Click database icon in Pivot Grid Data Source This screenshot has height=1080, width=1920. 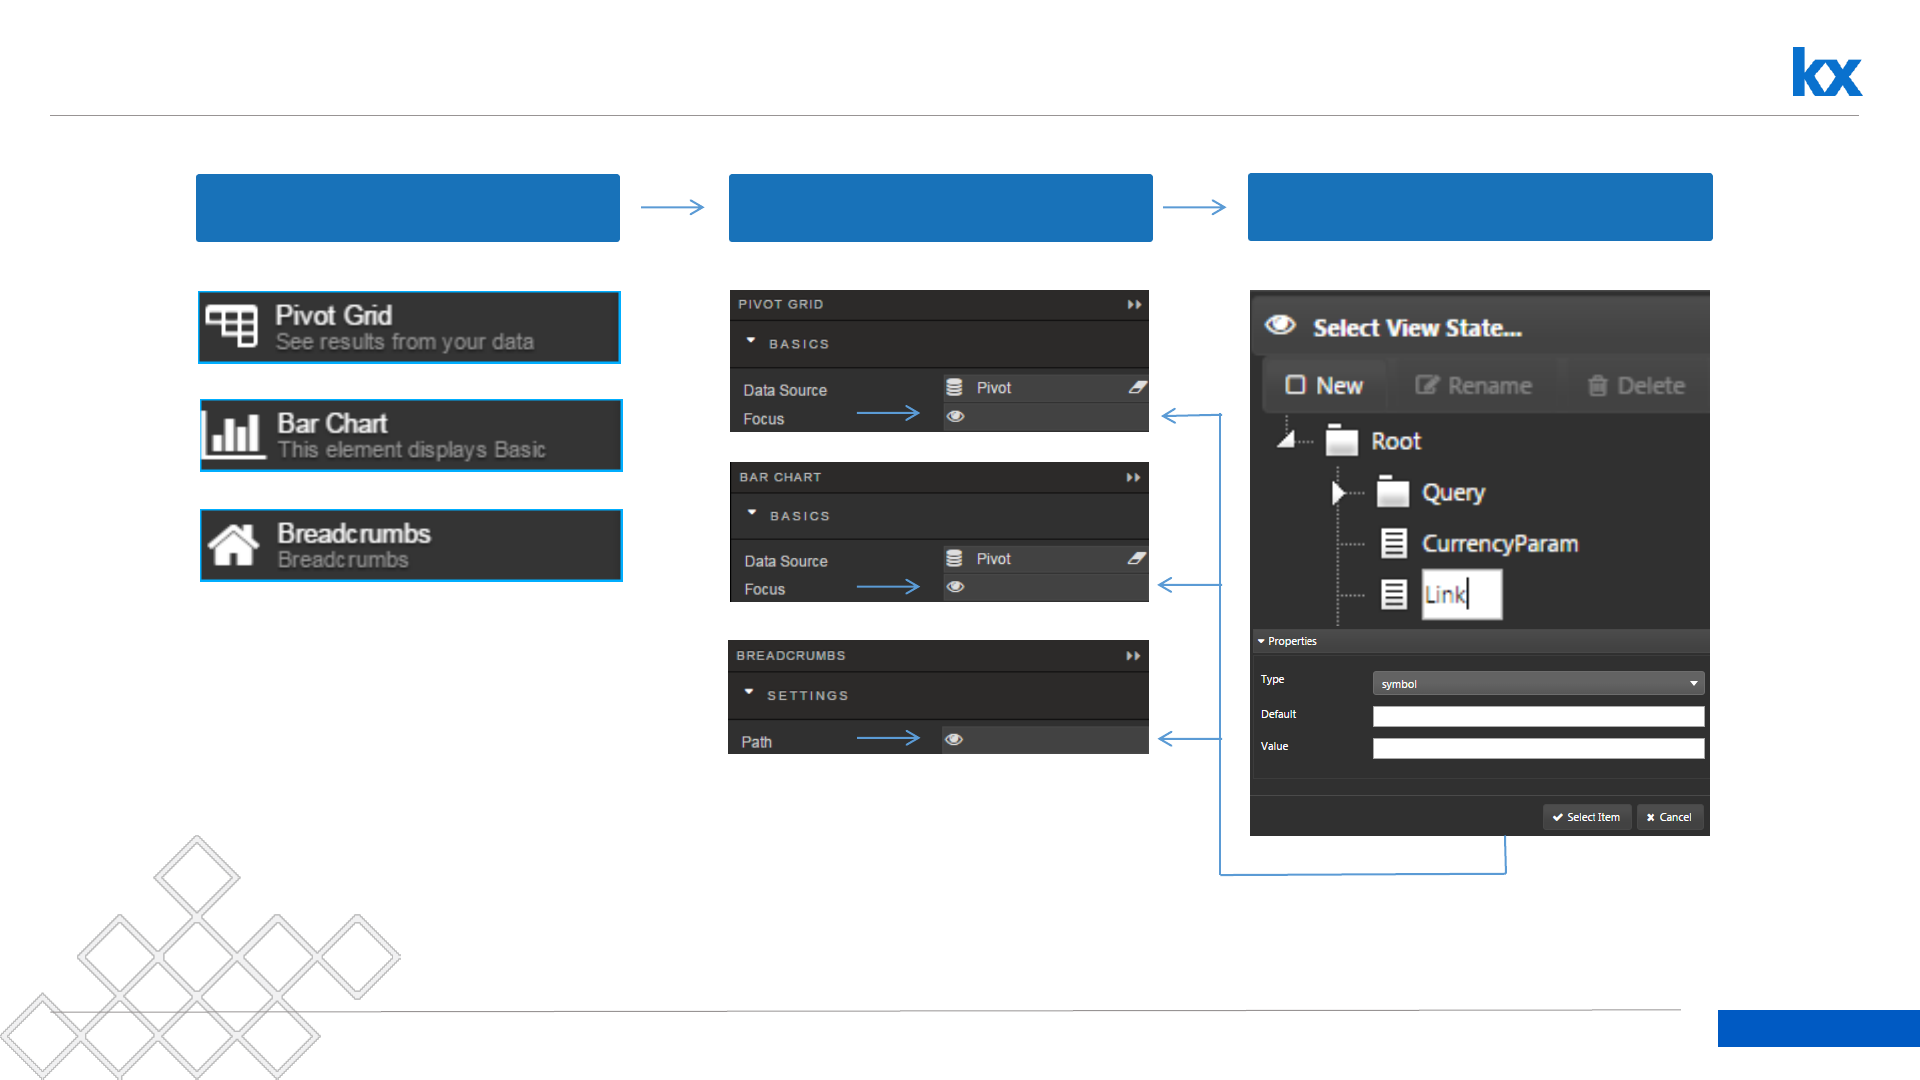(x=954, y=388)
